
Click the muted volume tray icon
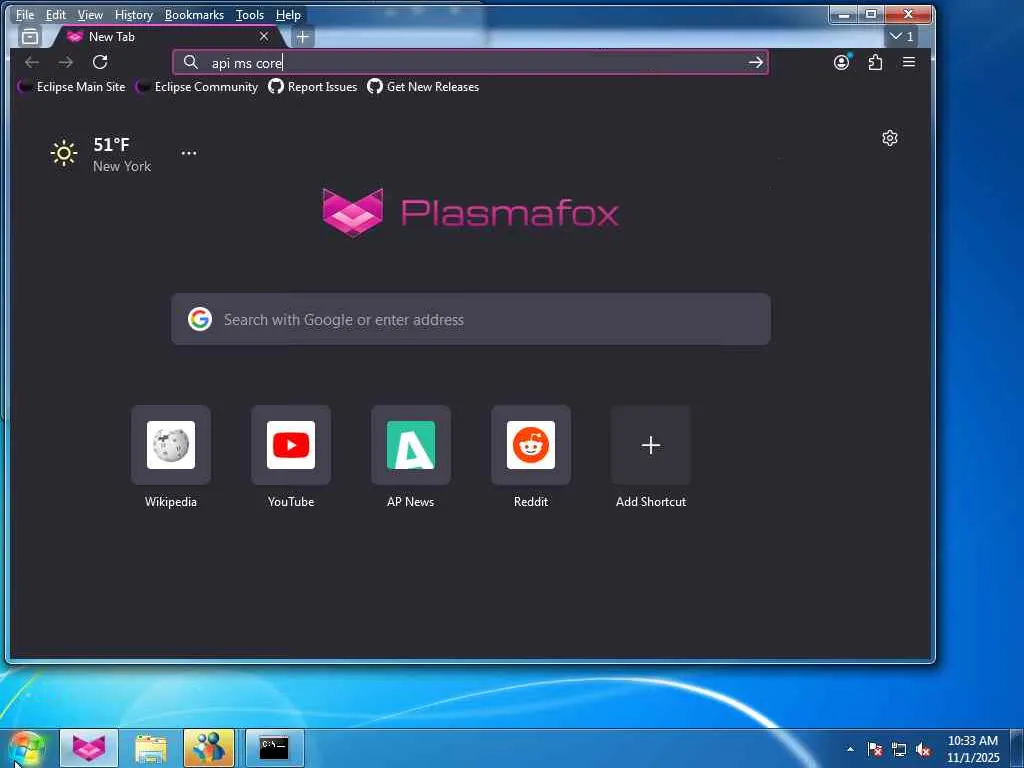point(923,750)
